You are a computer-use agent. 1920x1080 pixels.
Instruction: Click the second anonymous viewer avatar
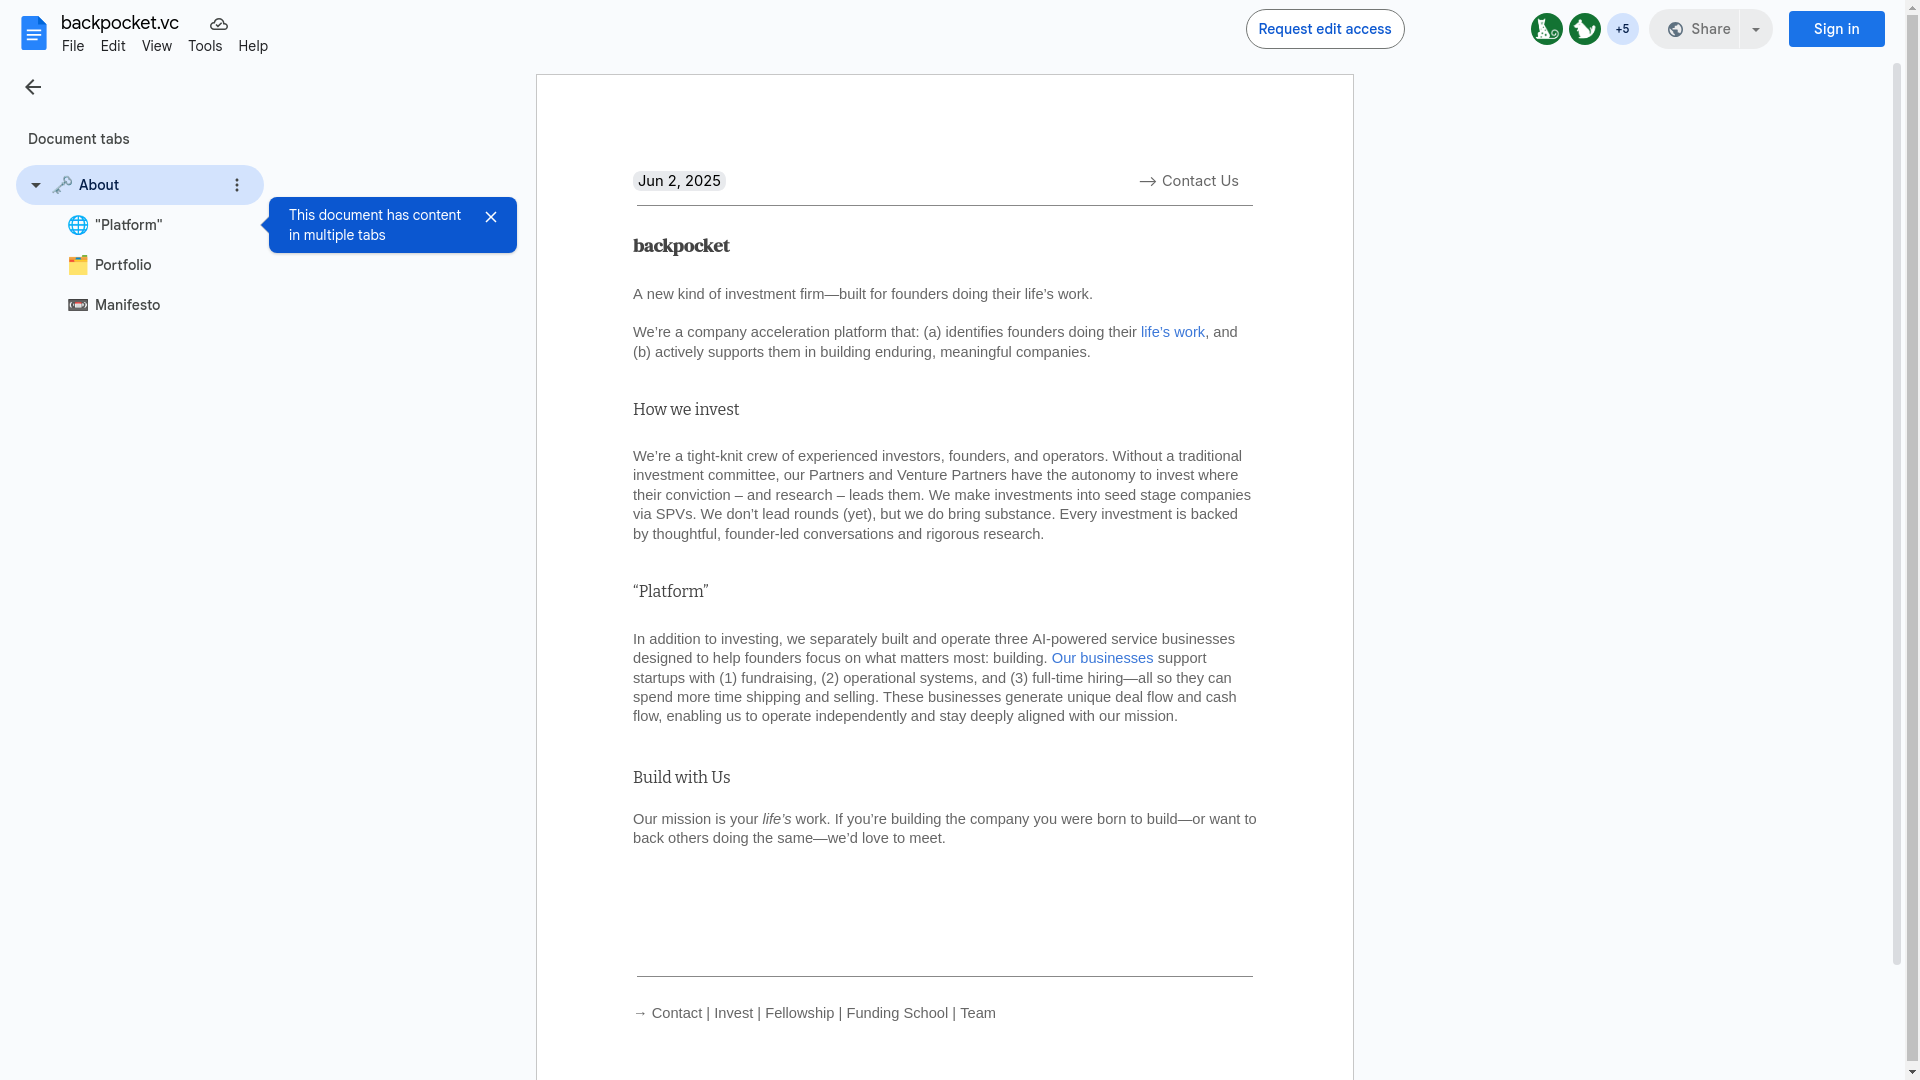(x=1585, y=29)
